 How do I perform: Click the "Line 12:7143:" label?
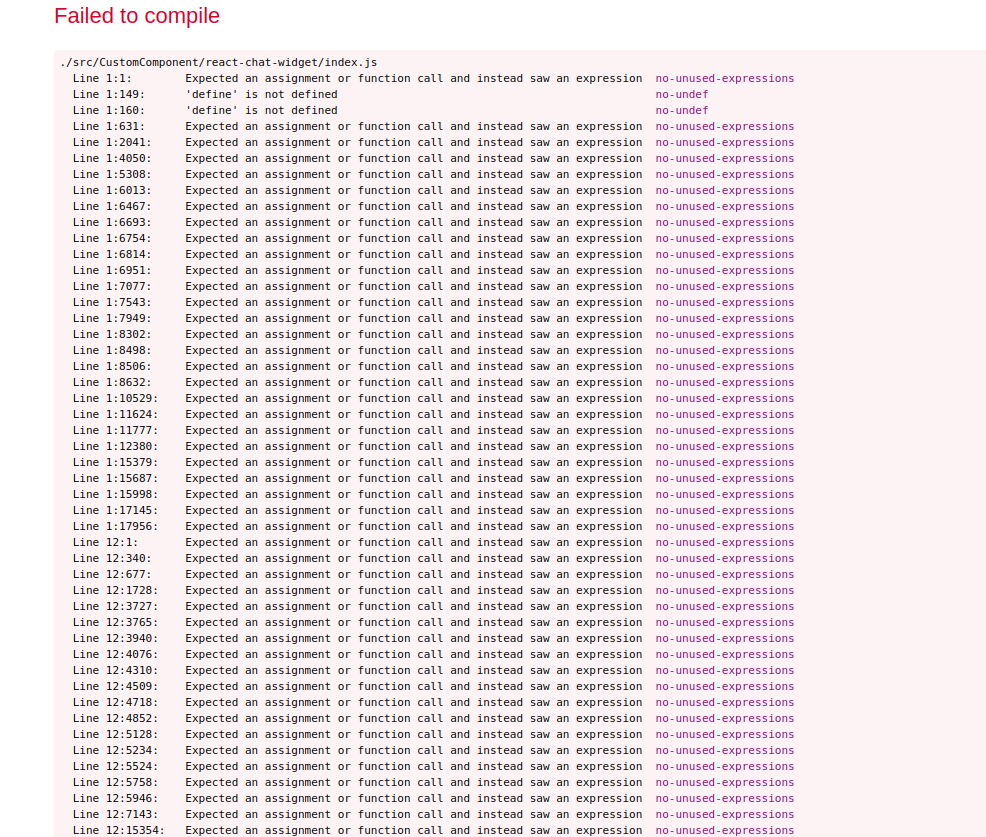pos(116,815)
